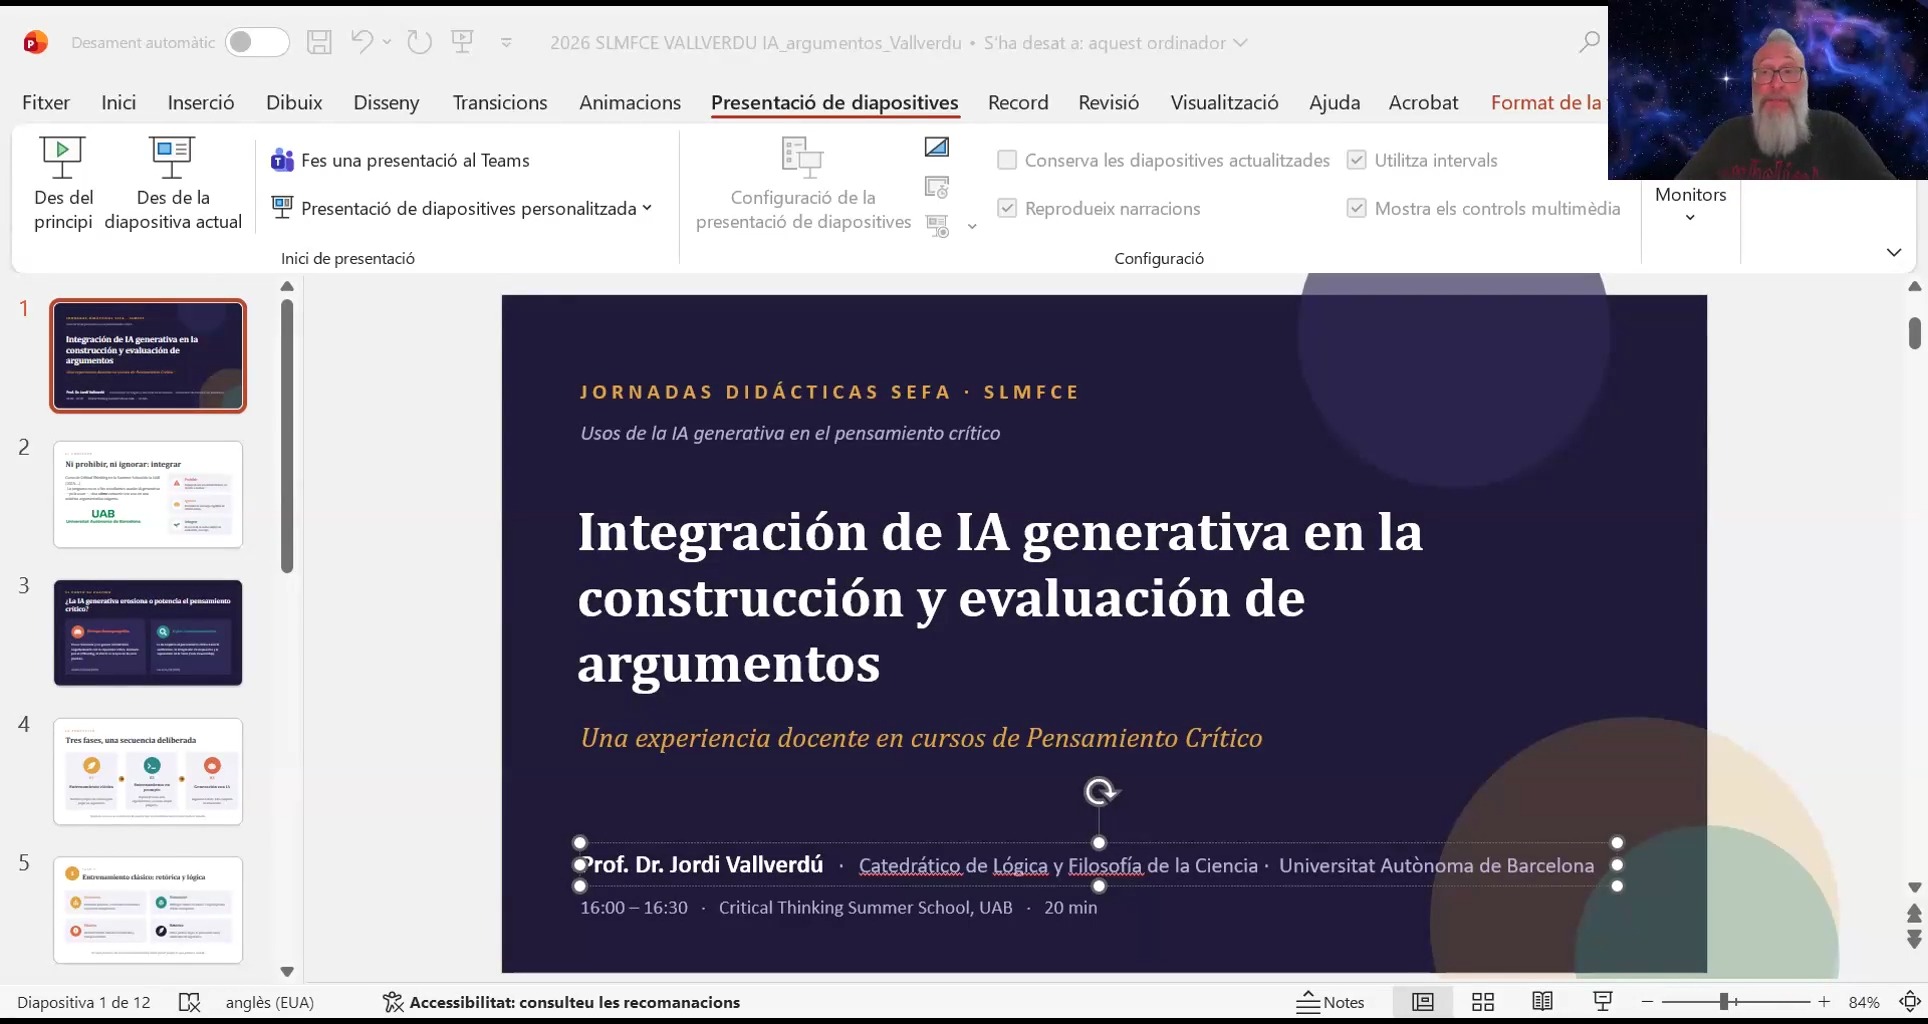The height and width of the screenshot is (1024, 1928).
Task: Select slide 2 thumbnail Ni prohibir, ni ignorar
Action: 148,494
